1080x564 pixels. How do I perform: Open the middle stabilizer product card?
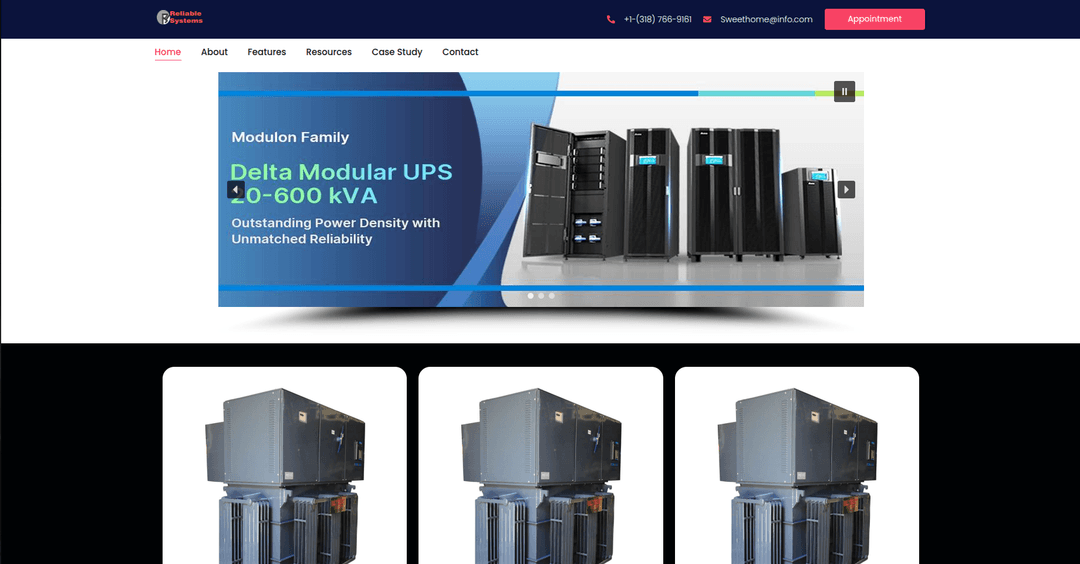tap(541, 466)
